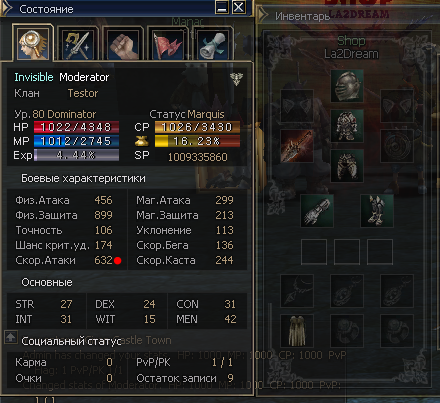Image resolution: width=440 pixels, height=403 pixels.
Task: Select the empty shield slot
Action: click(x=397, y=146)
